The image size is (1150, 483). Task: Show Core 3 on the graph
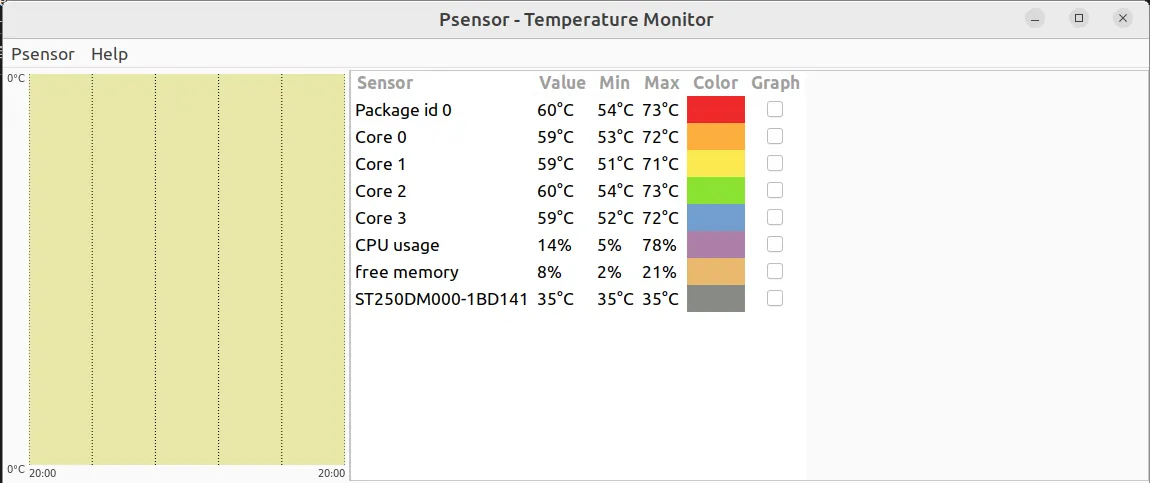(x=775, y=217)
